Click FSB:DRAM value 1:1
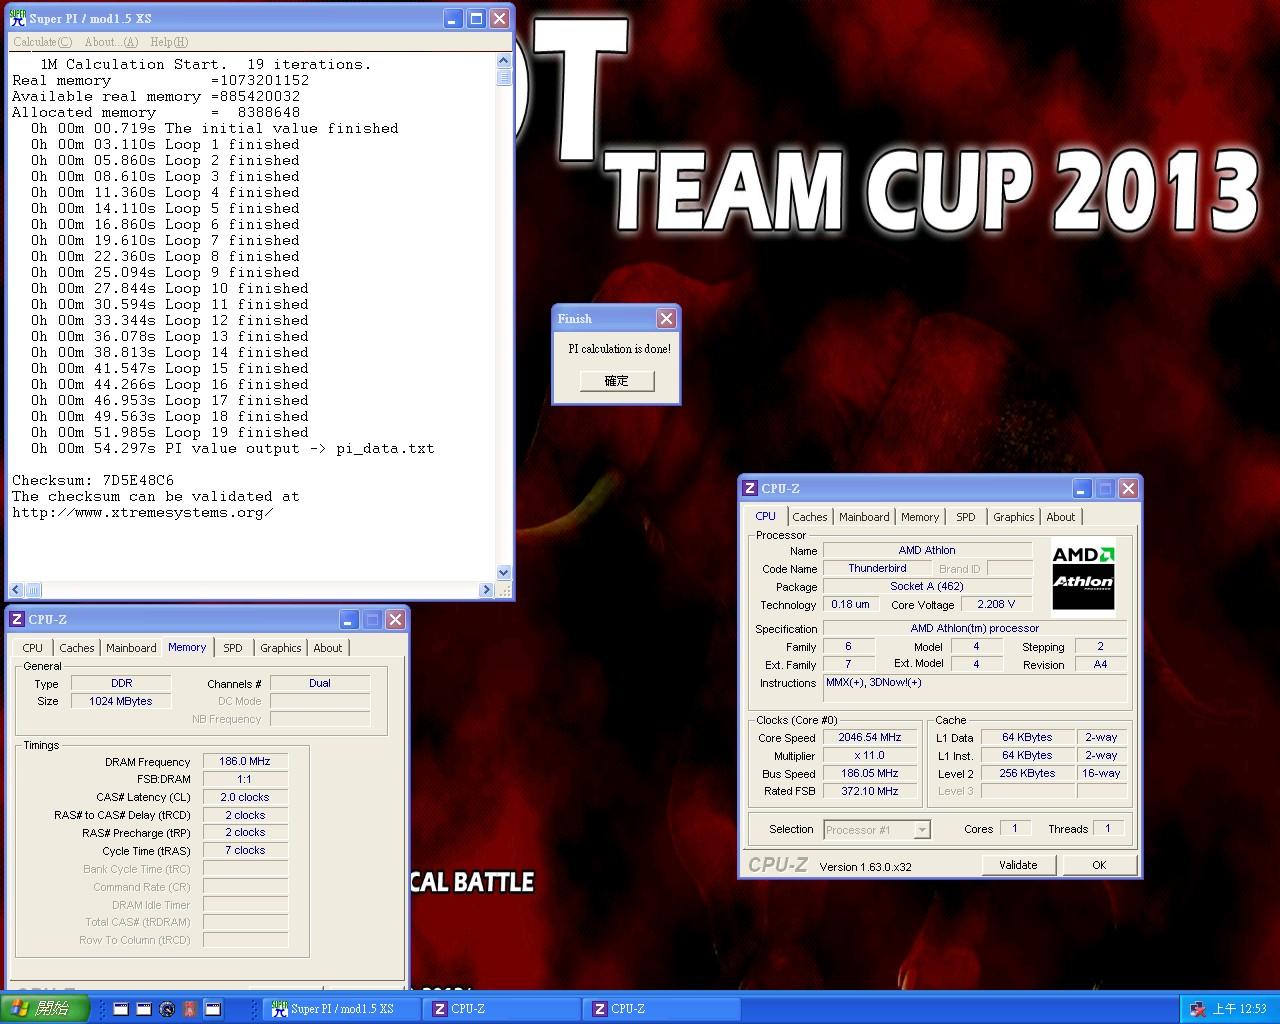 tap(245, 779)
